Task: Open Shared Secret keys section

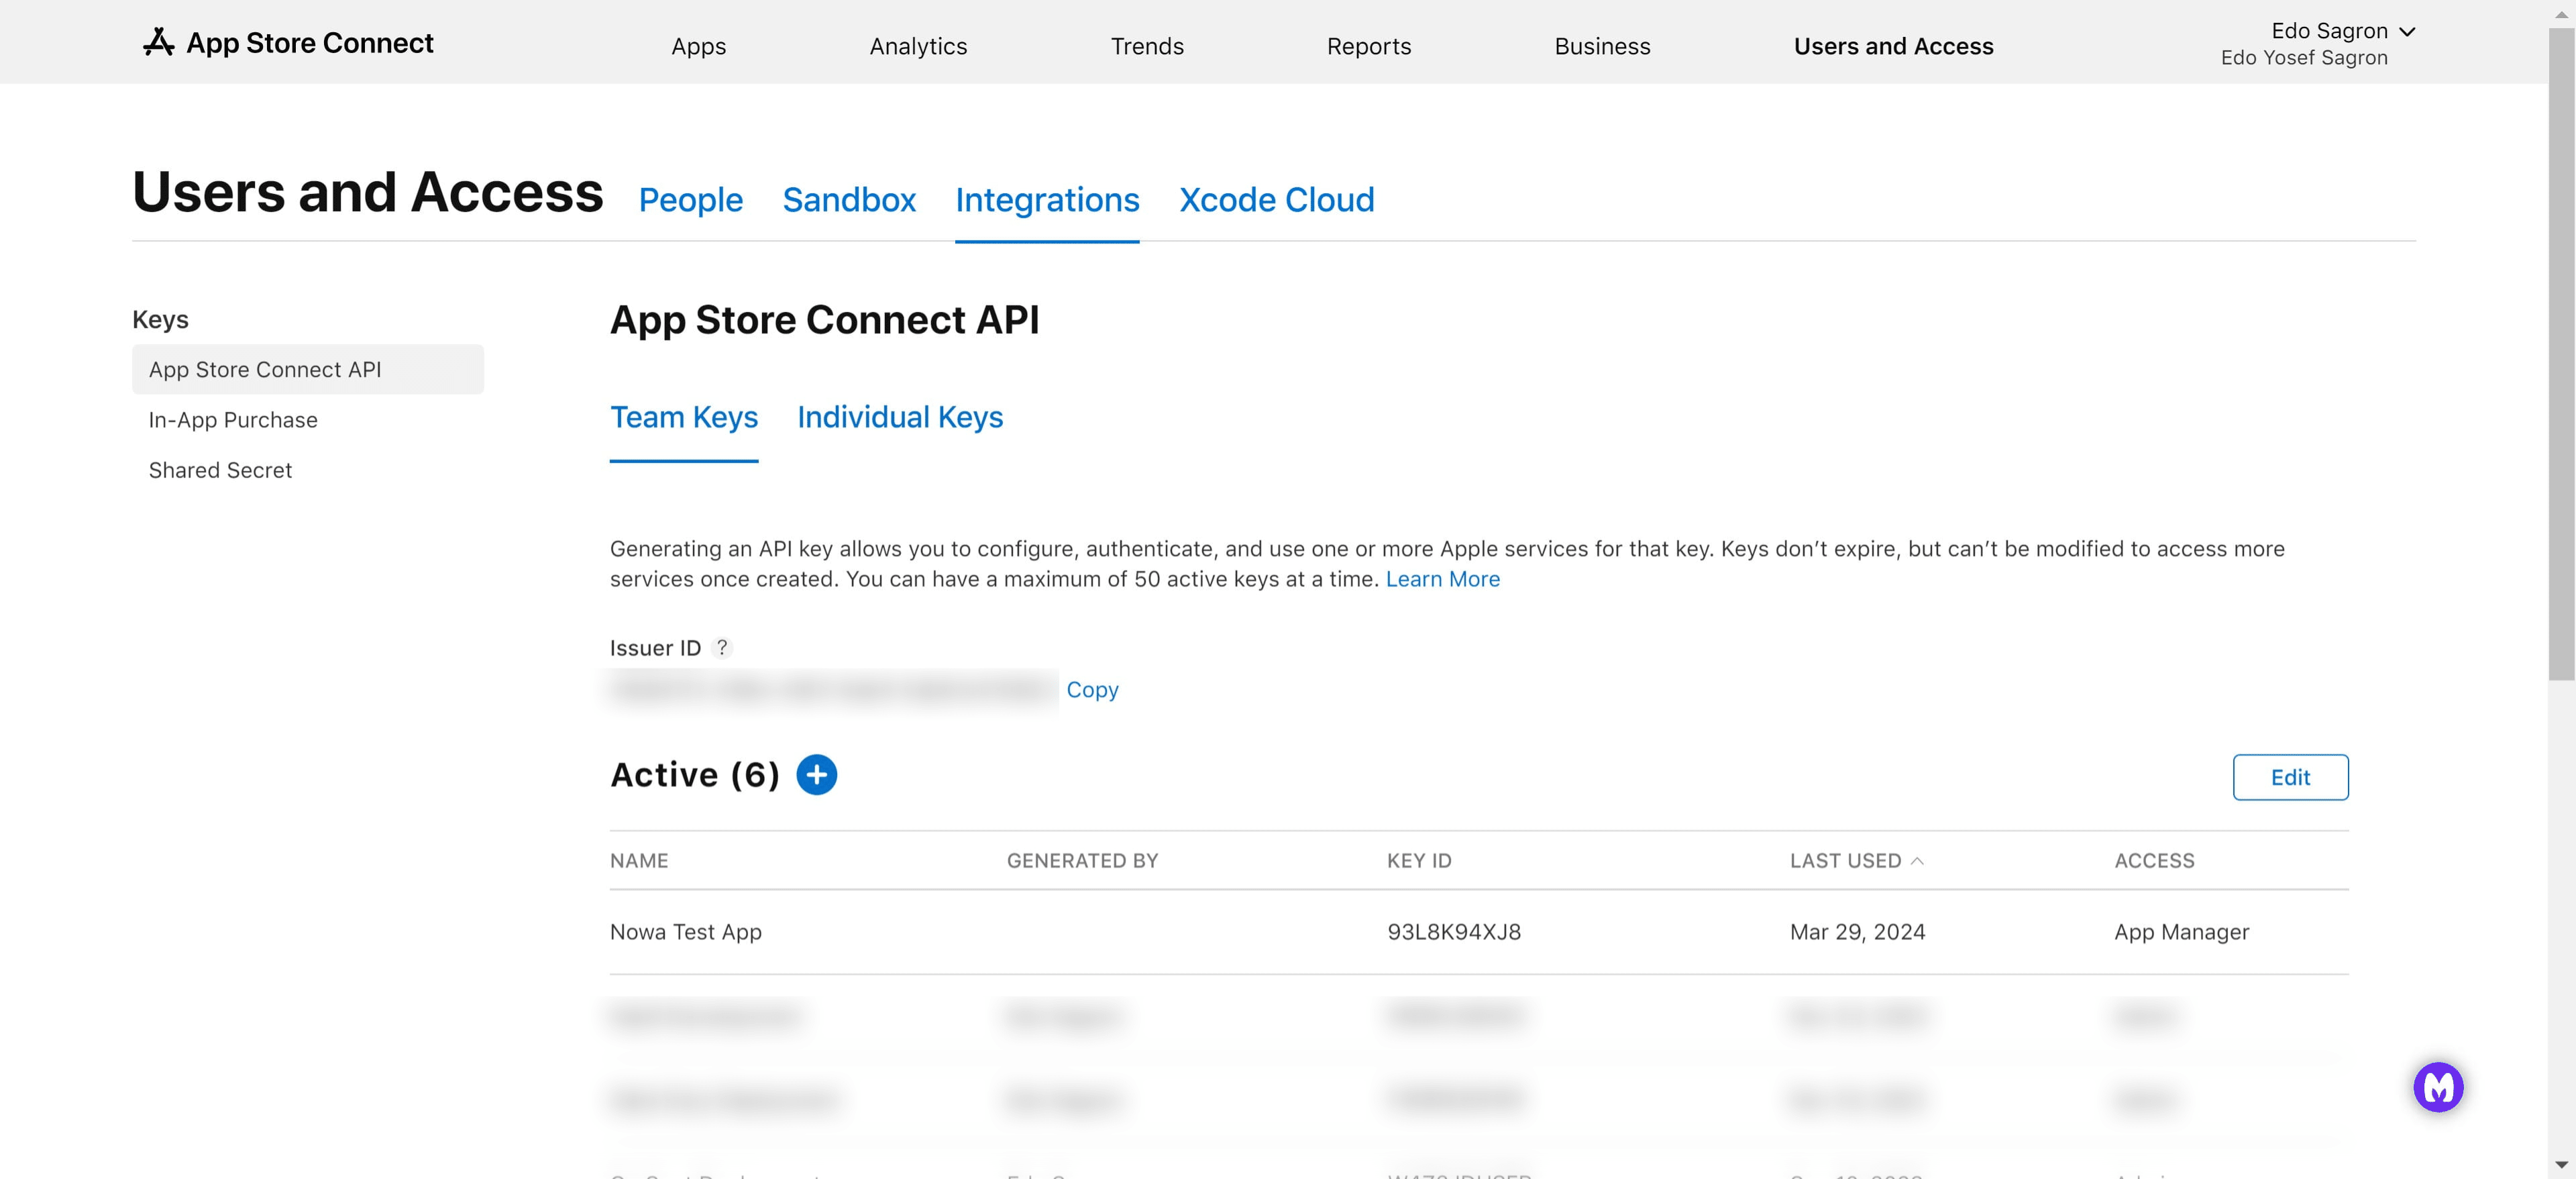Action: coord(220,470)
